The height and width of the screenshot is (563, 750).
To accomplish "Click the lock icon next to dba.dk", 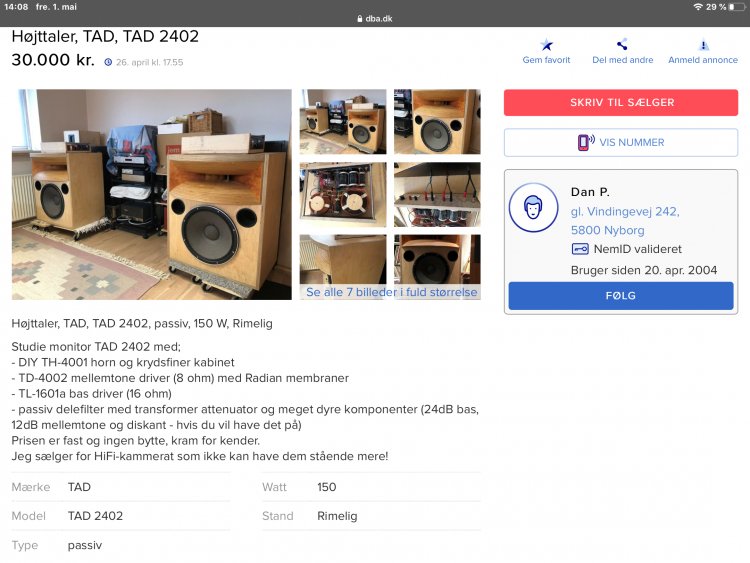I will click(360, 19).
